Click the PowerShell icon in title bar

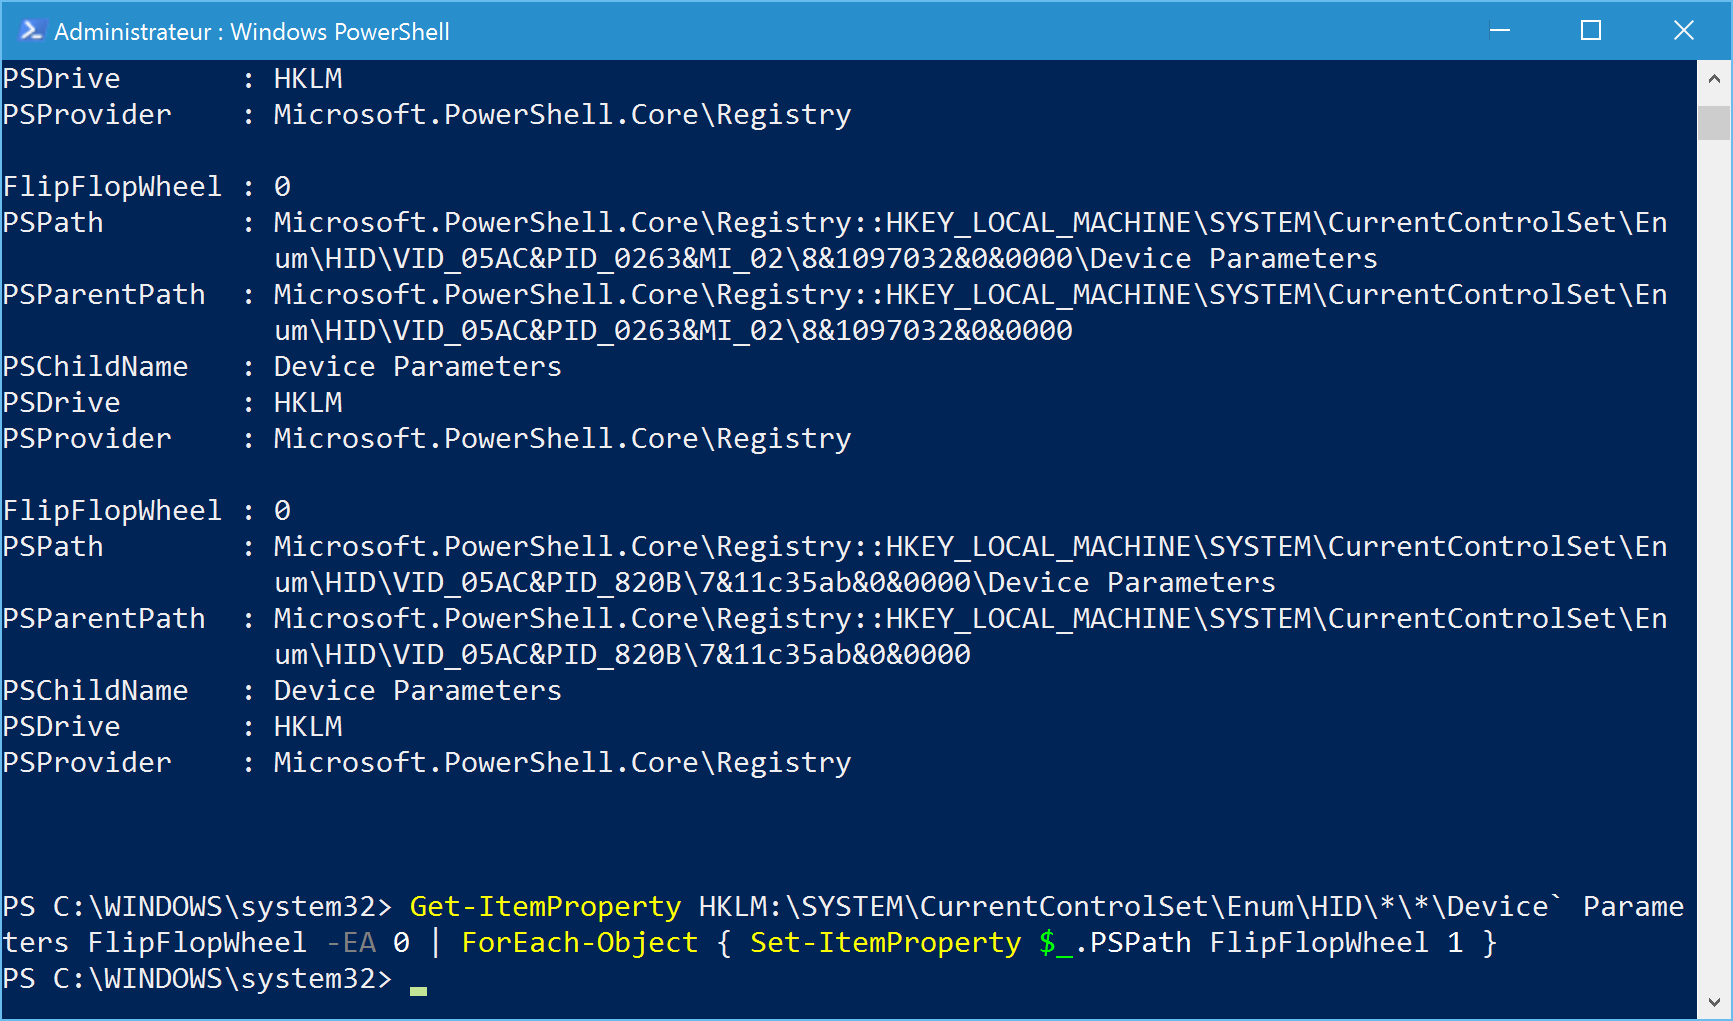(31, 31)
